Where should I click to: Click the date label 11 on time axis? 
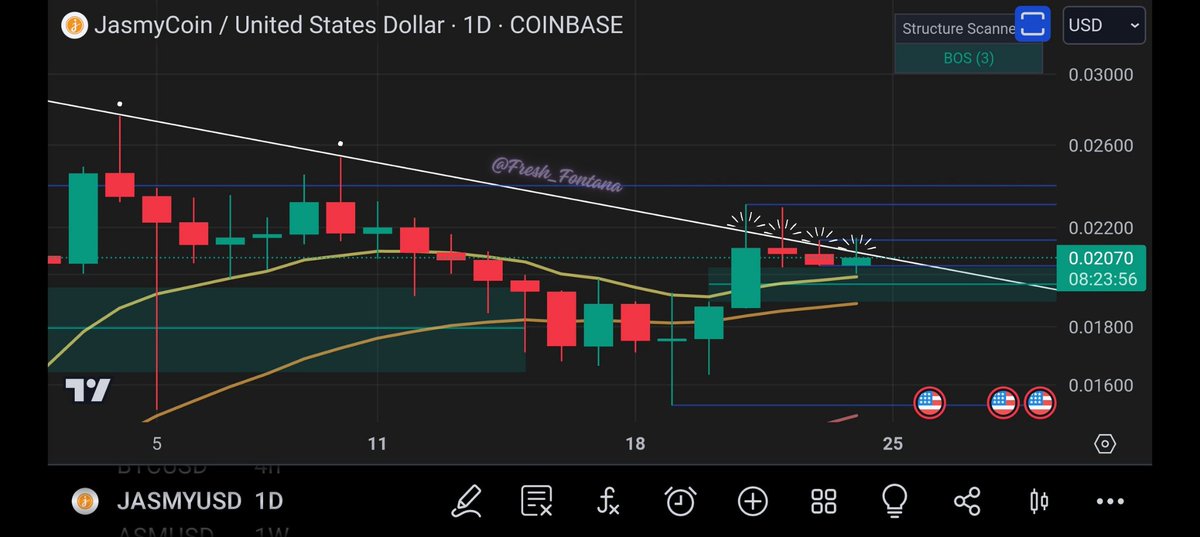[377, 443]
